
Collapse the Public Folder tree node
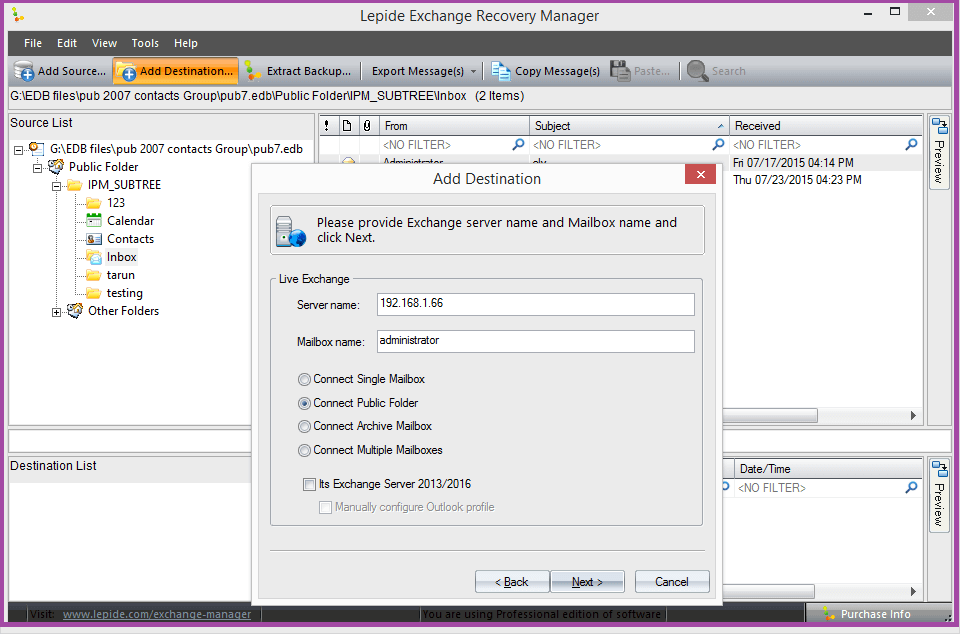tap(38, 166)
